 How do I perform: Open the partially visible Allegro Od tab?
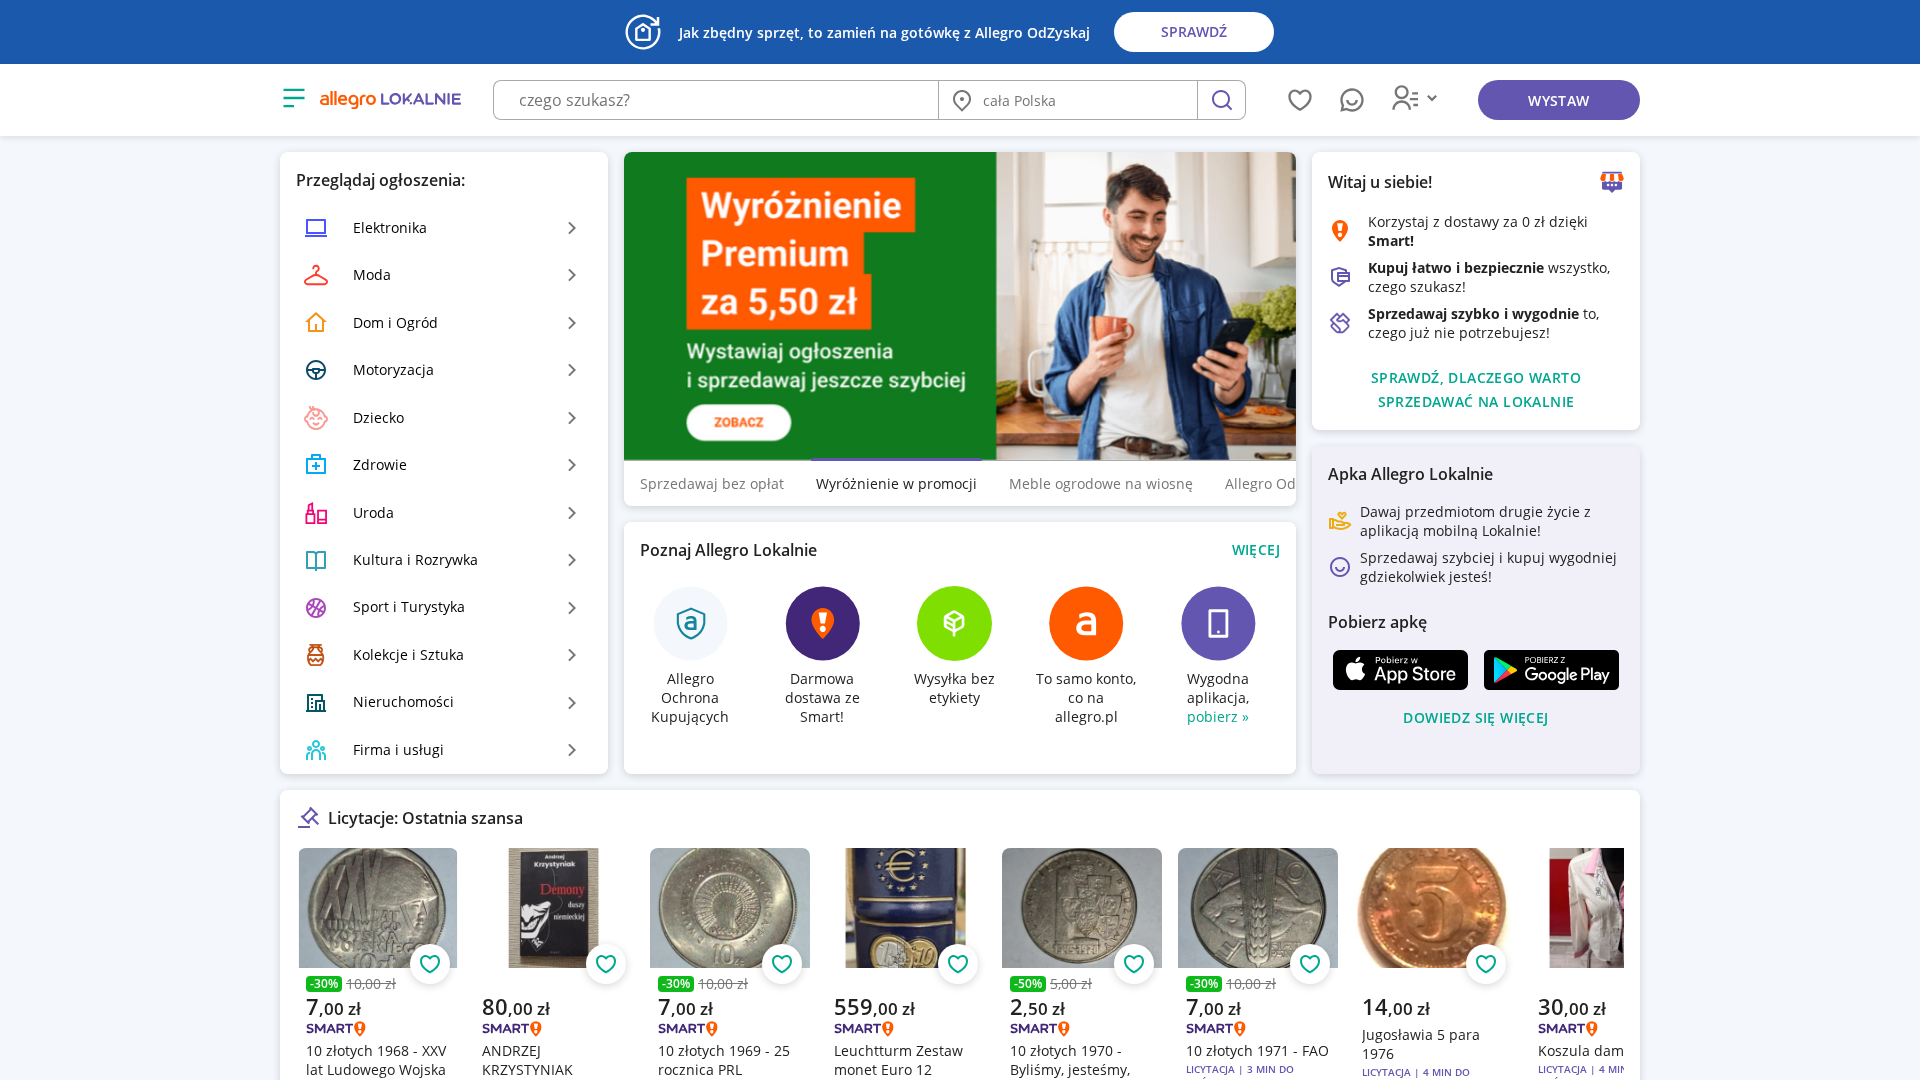click(x=1260, y=484)
